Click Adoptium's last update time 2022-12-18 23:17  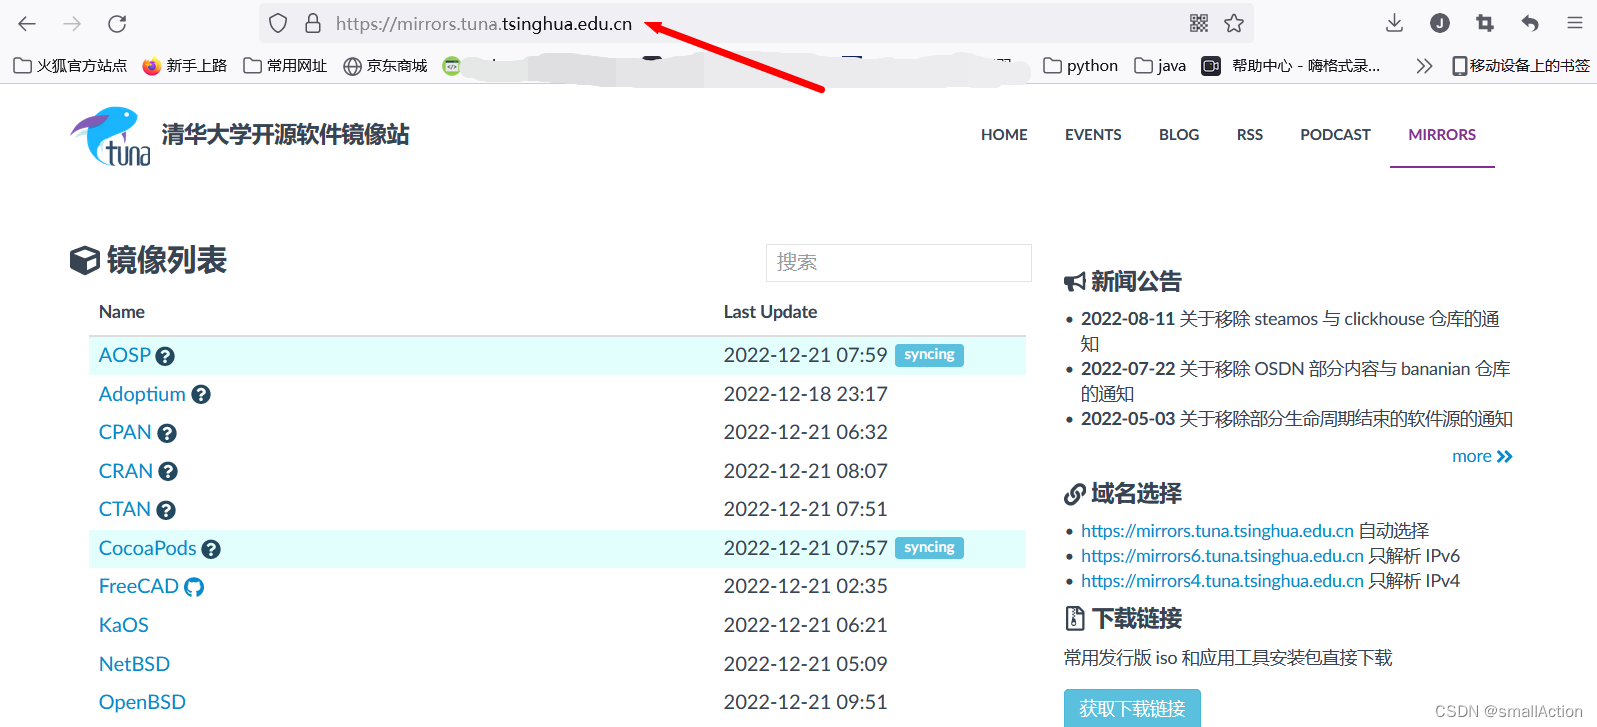tap(806, 394)
